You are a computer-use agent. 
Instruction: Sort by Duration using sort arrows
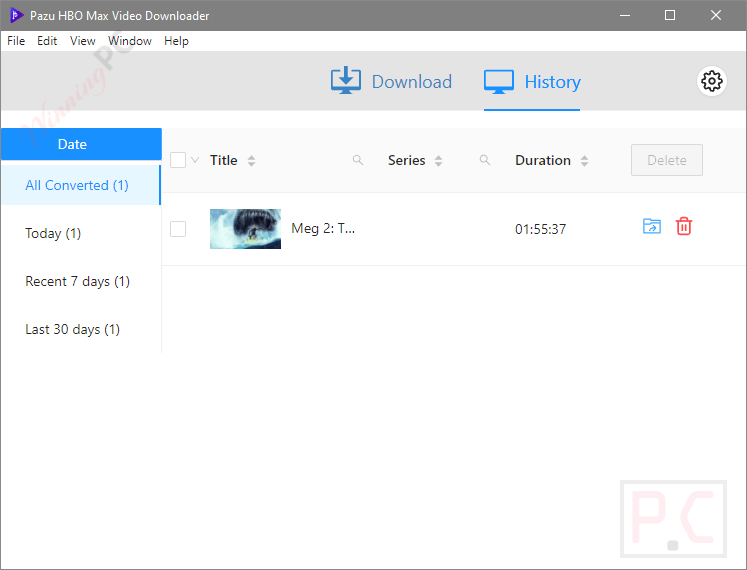click(x=585, y=161)
